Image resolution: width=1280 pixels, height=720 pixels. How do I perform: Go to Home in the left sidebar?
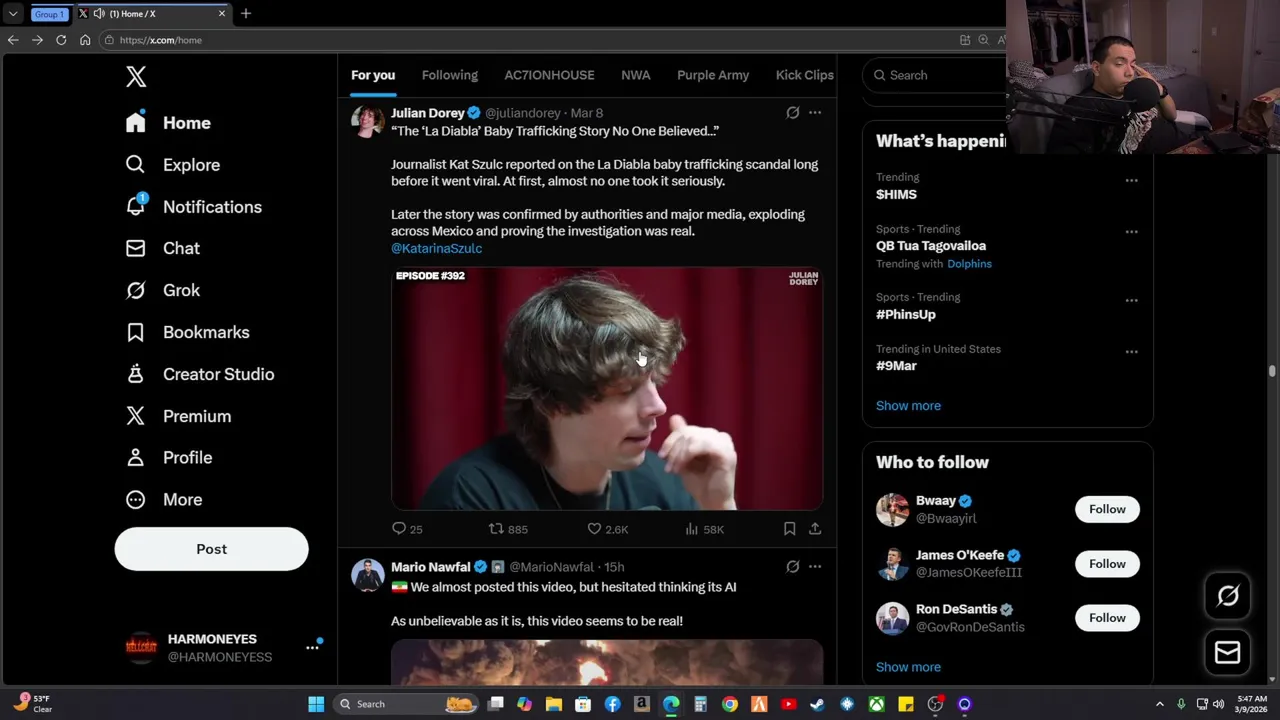coord(168,123)
